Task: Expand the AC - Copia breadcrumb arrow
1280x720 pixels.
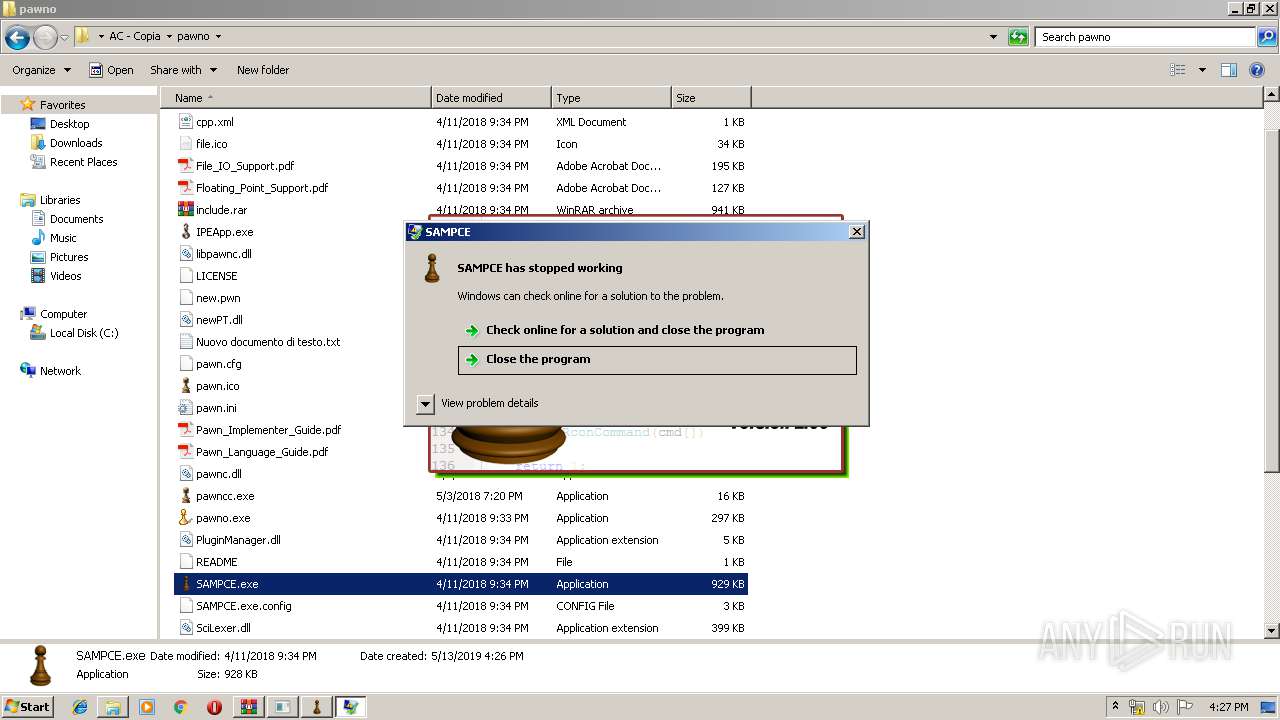Action: coord(169,36)
